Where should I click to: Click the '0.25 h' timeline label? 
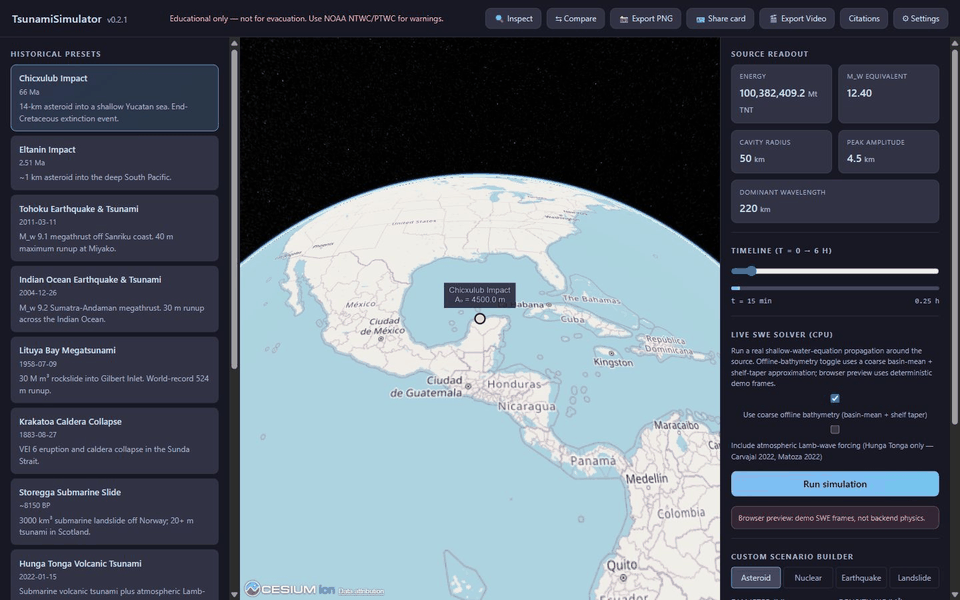(926, 301)
